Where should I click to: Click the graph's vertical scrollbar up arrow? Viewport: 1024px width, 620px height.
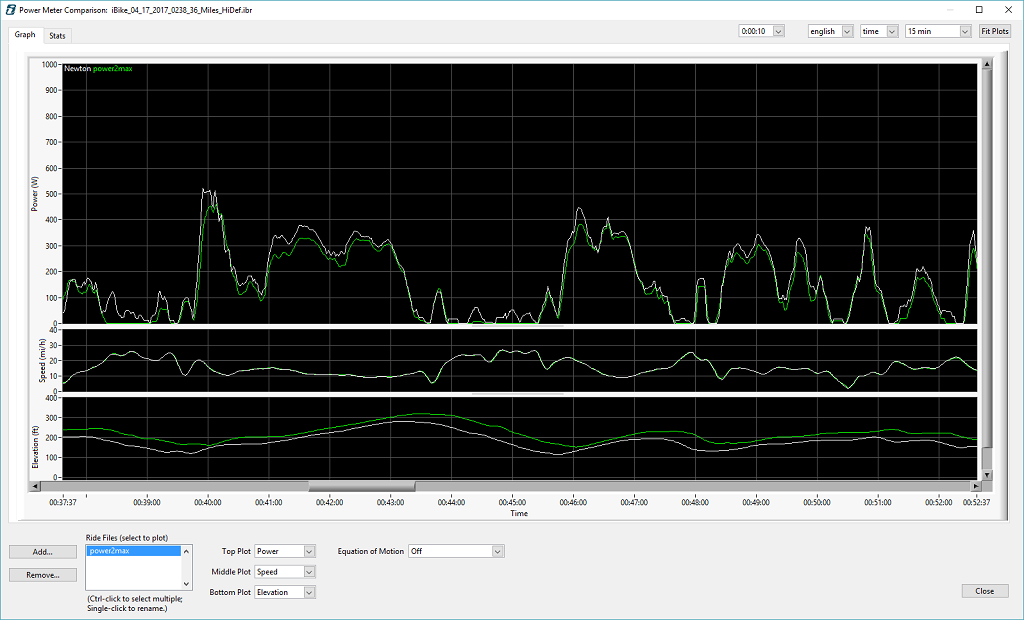click(987, 65)
